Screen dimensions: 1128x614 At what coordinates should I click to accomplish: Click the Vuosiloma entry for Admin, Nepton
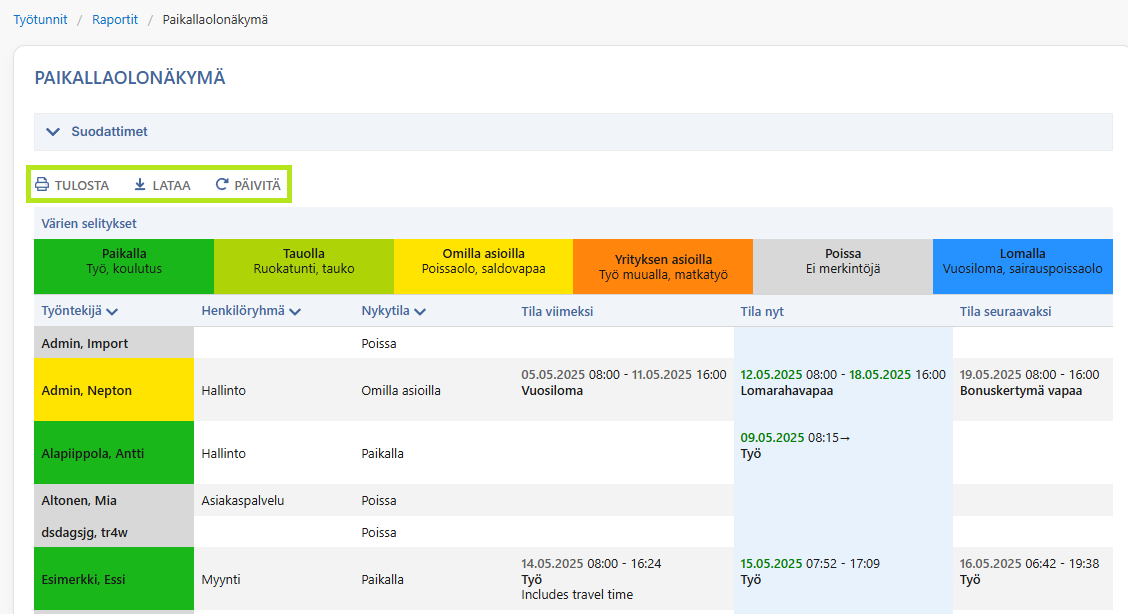552,391
